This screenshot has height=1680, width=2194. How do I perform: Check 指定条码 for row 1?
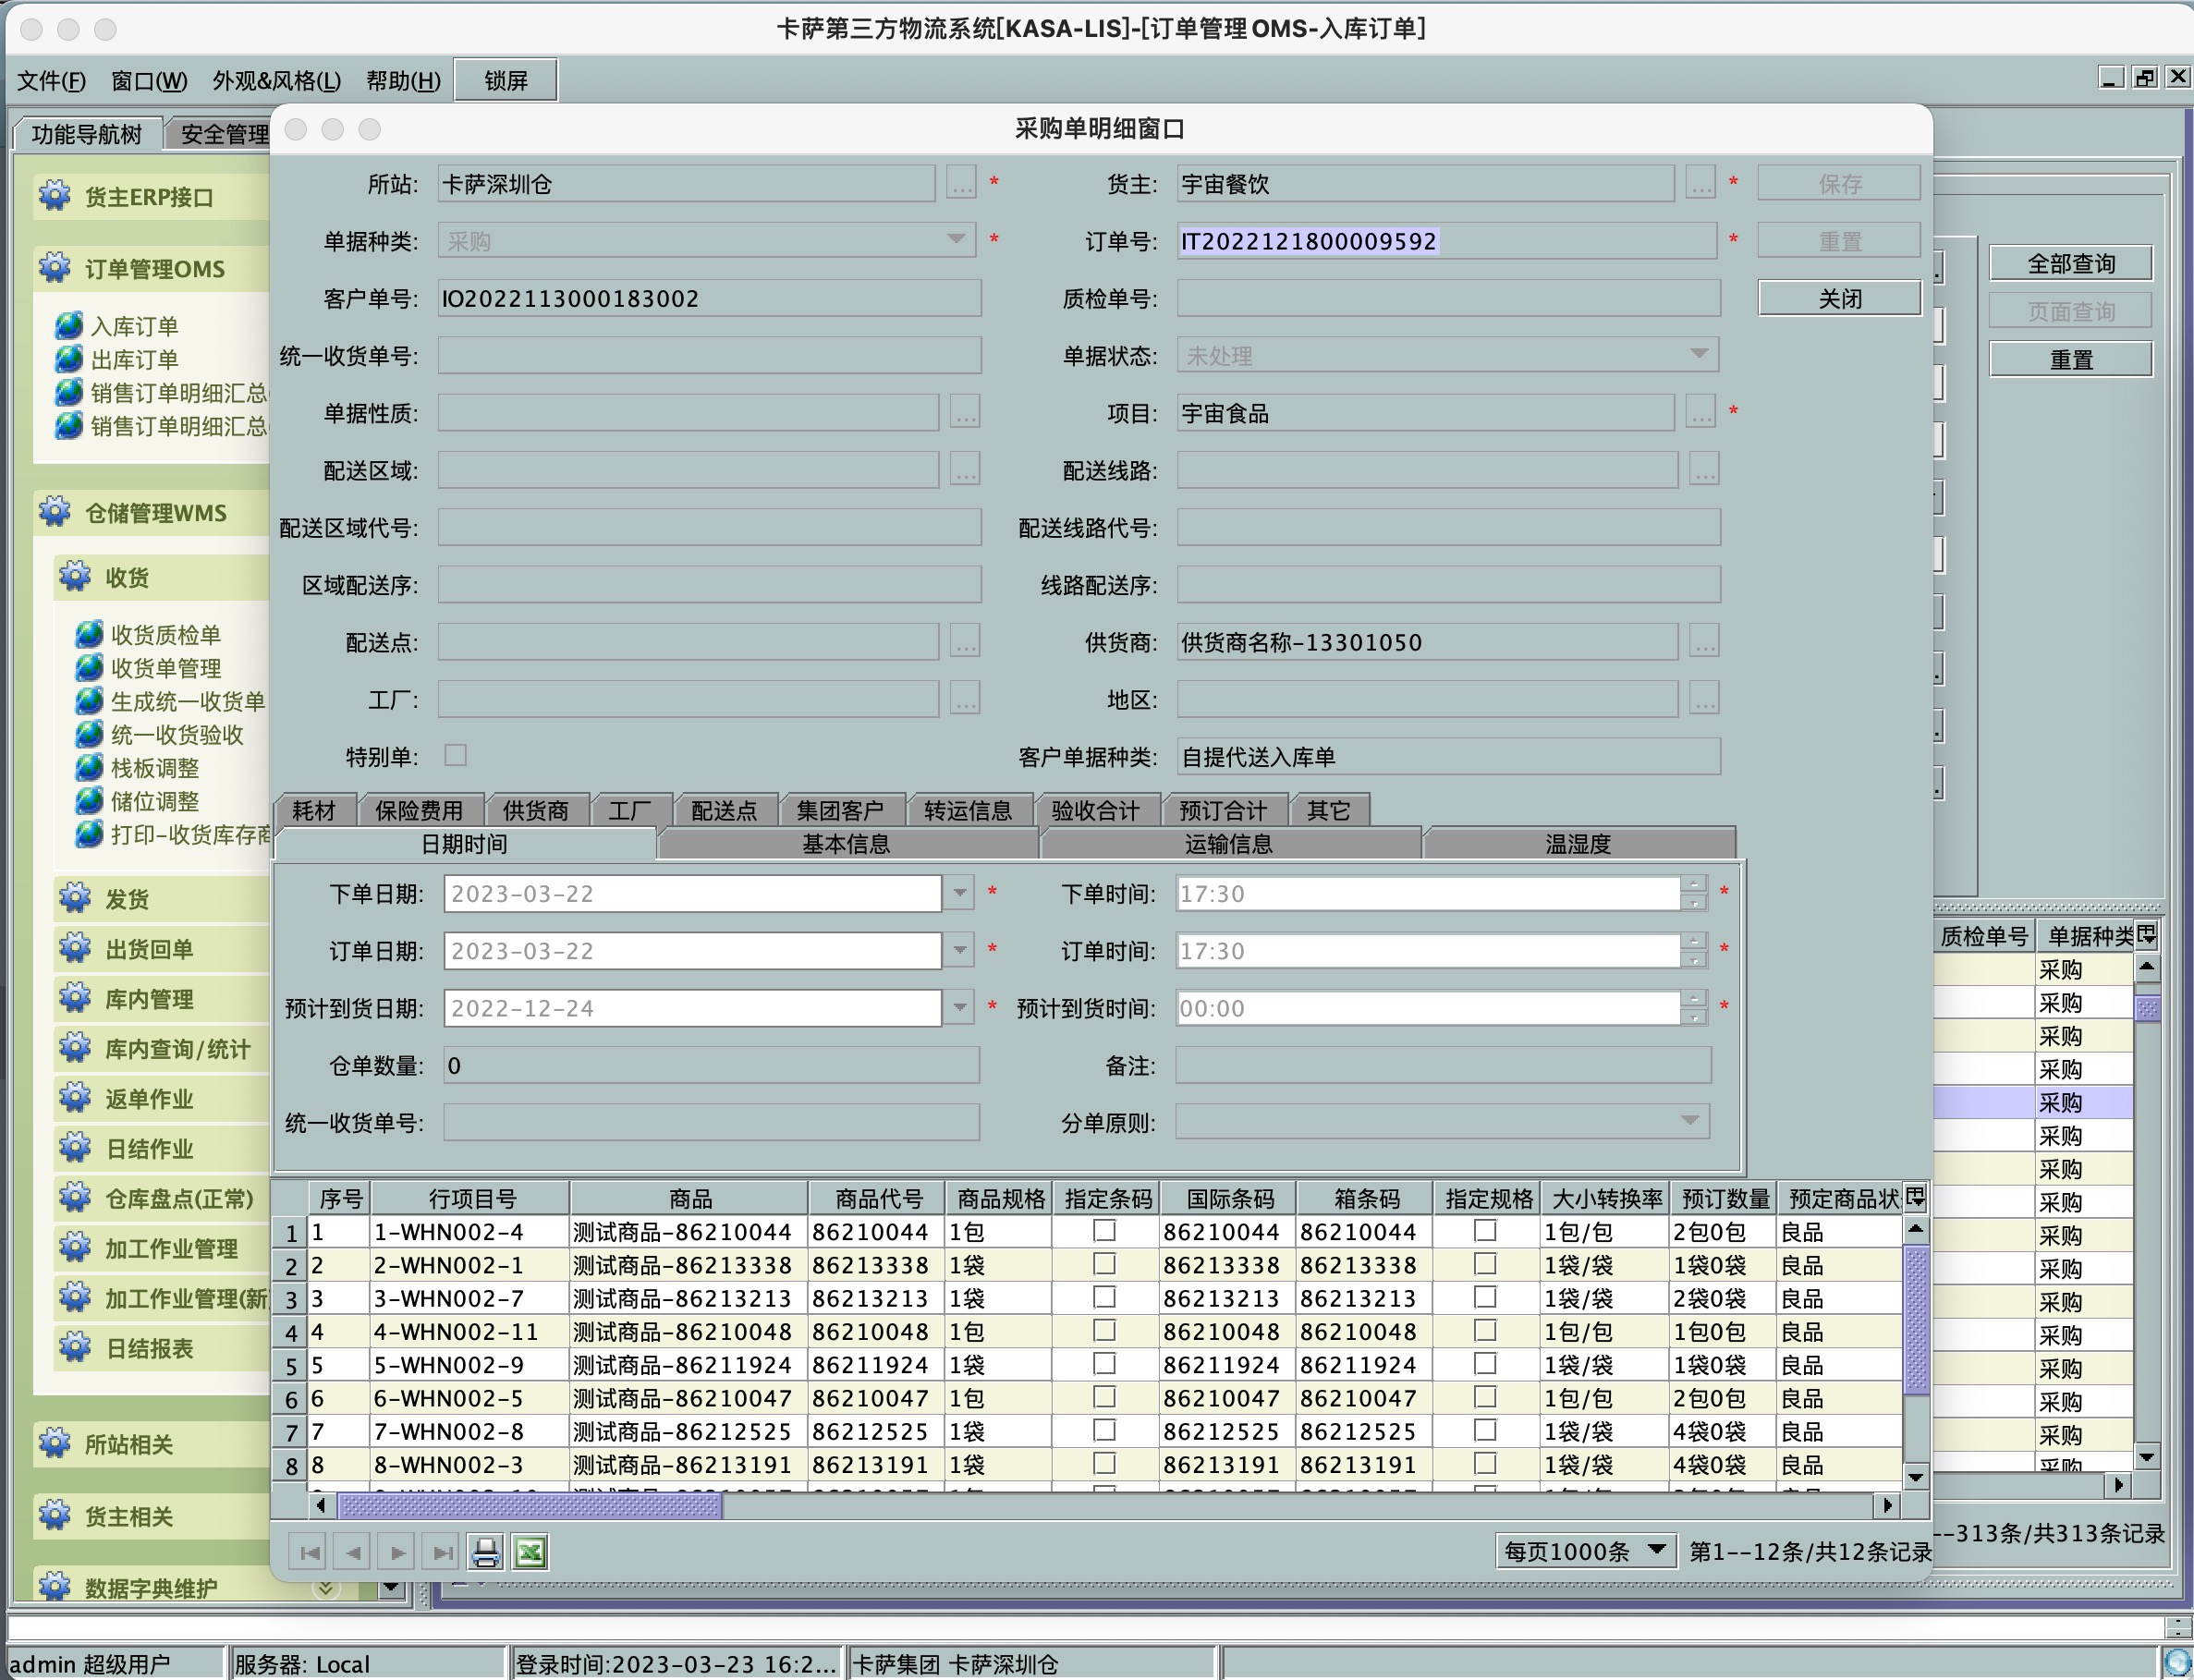1104,1231
